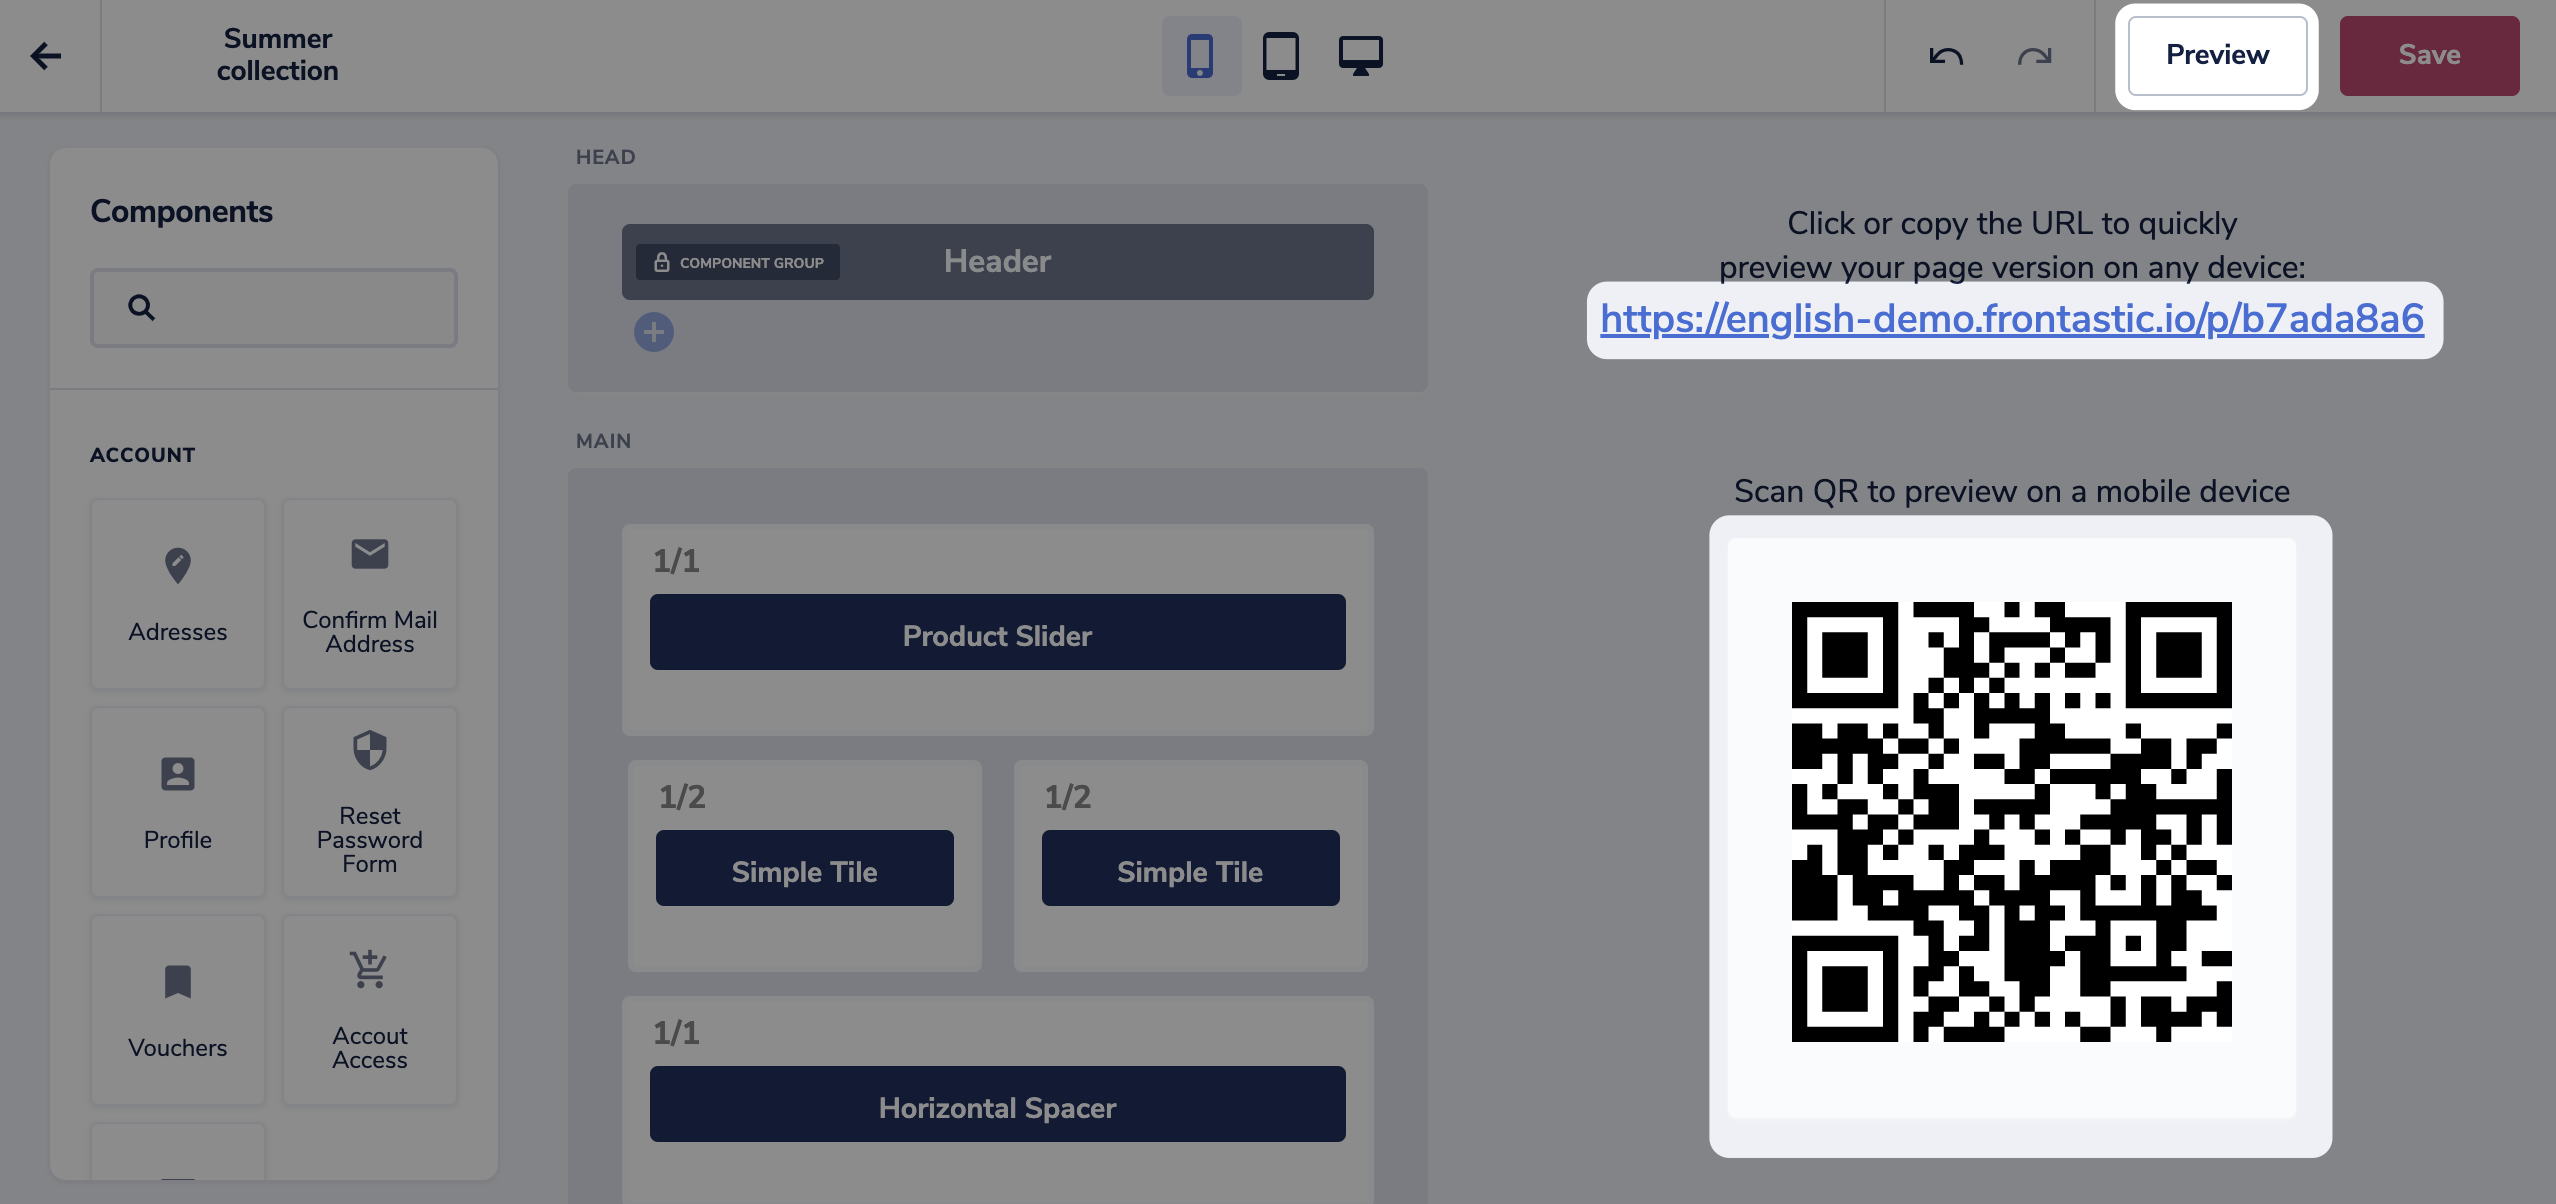Viewport: 2556px width, 1204px height.
Task: Undo the last change
Action: tap(1946, 56)
